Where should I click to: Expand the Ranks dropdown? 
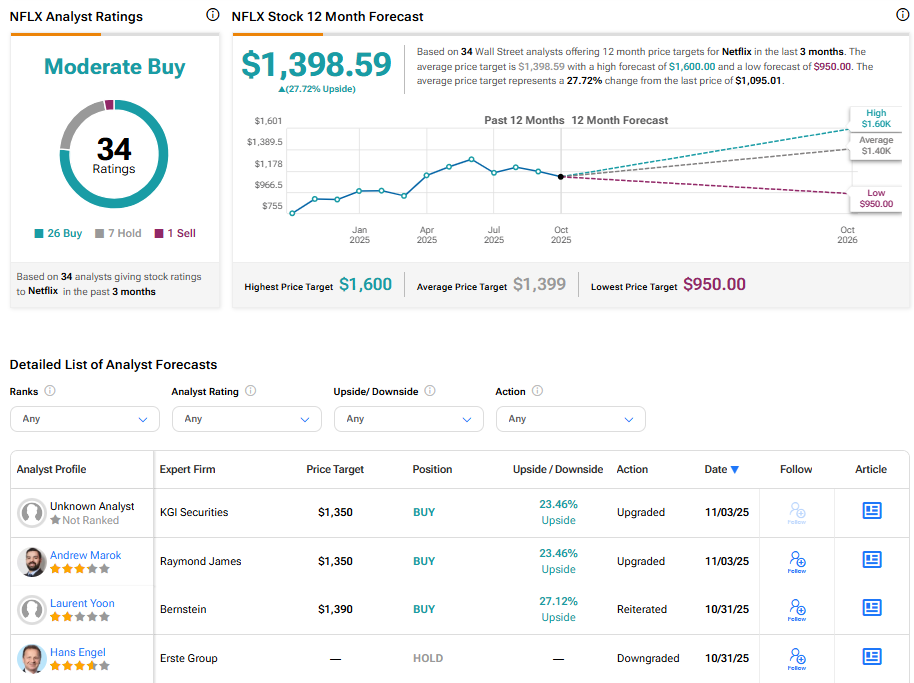coord(85,419)
